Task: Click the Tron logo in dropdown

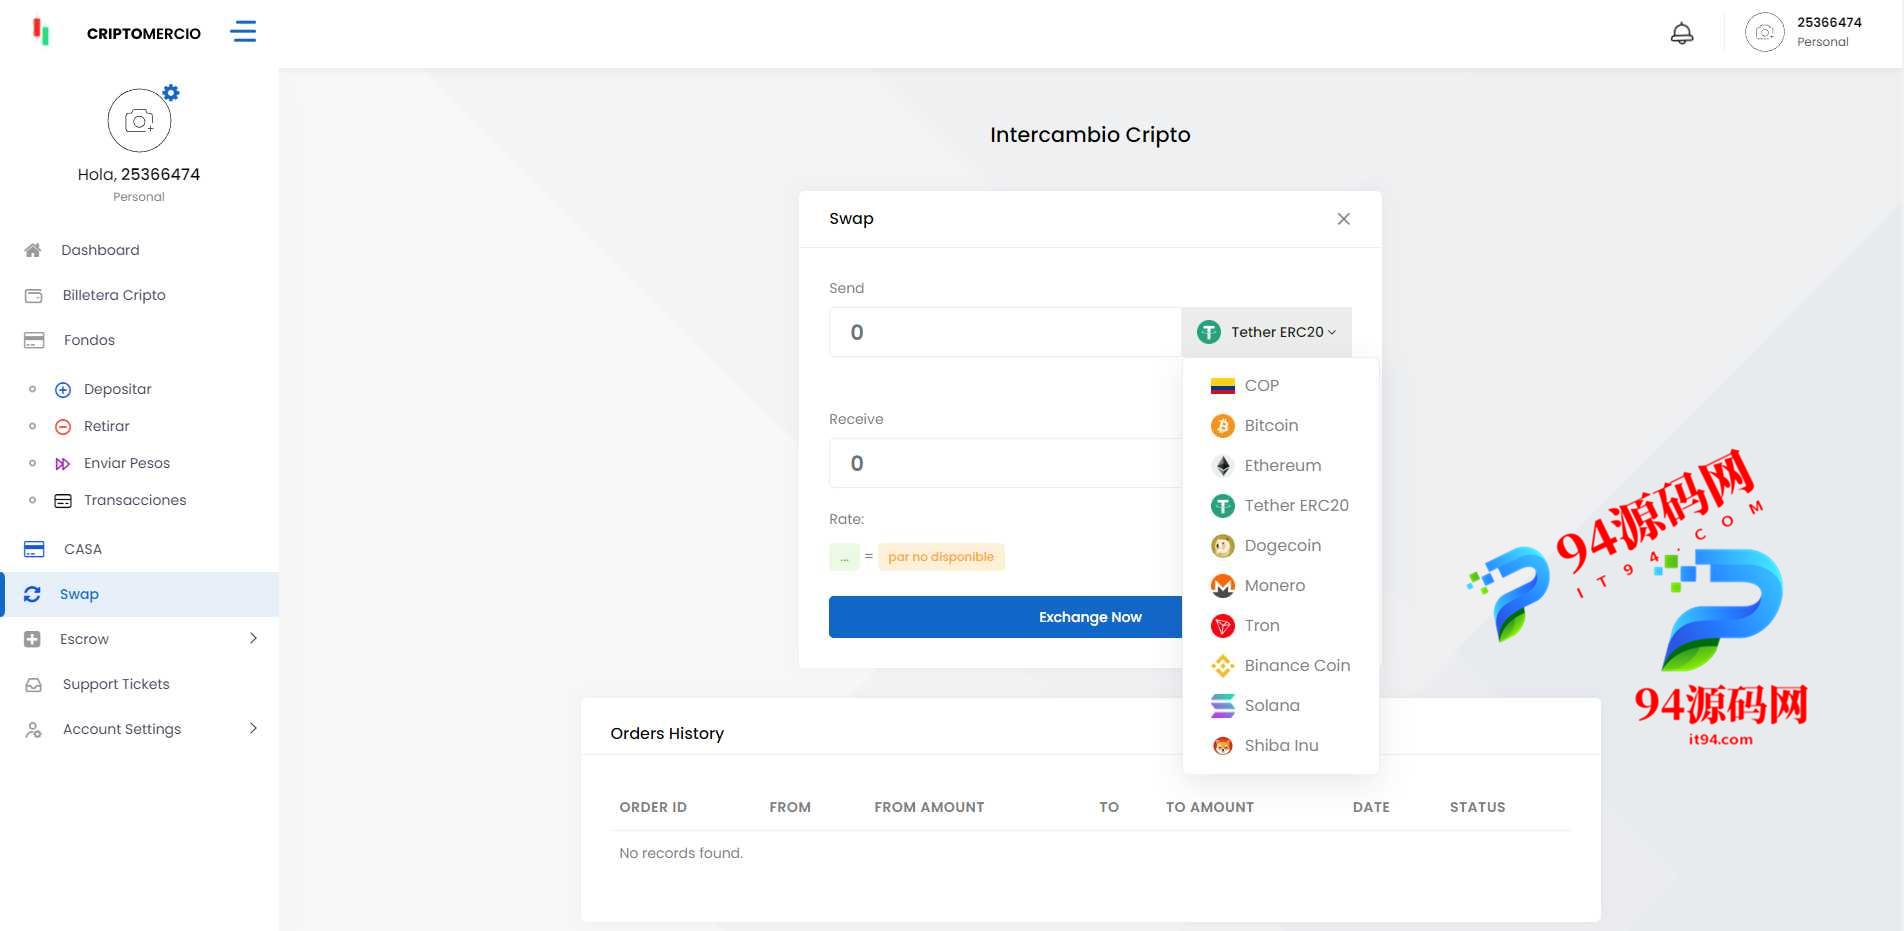Action: [1223, 626]
